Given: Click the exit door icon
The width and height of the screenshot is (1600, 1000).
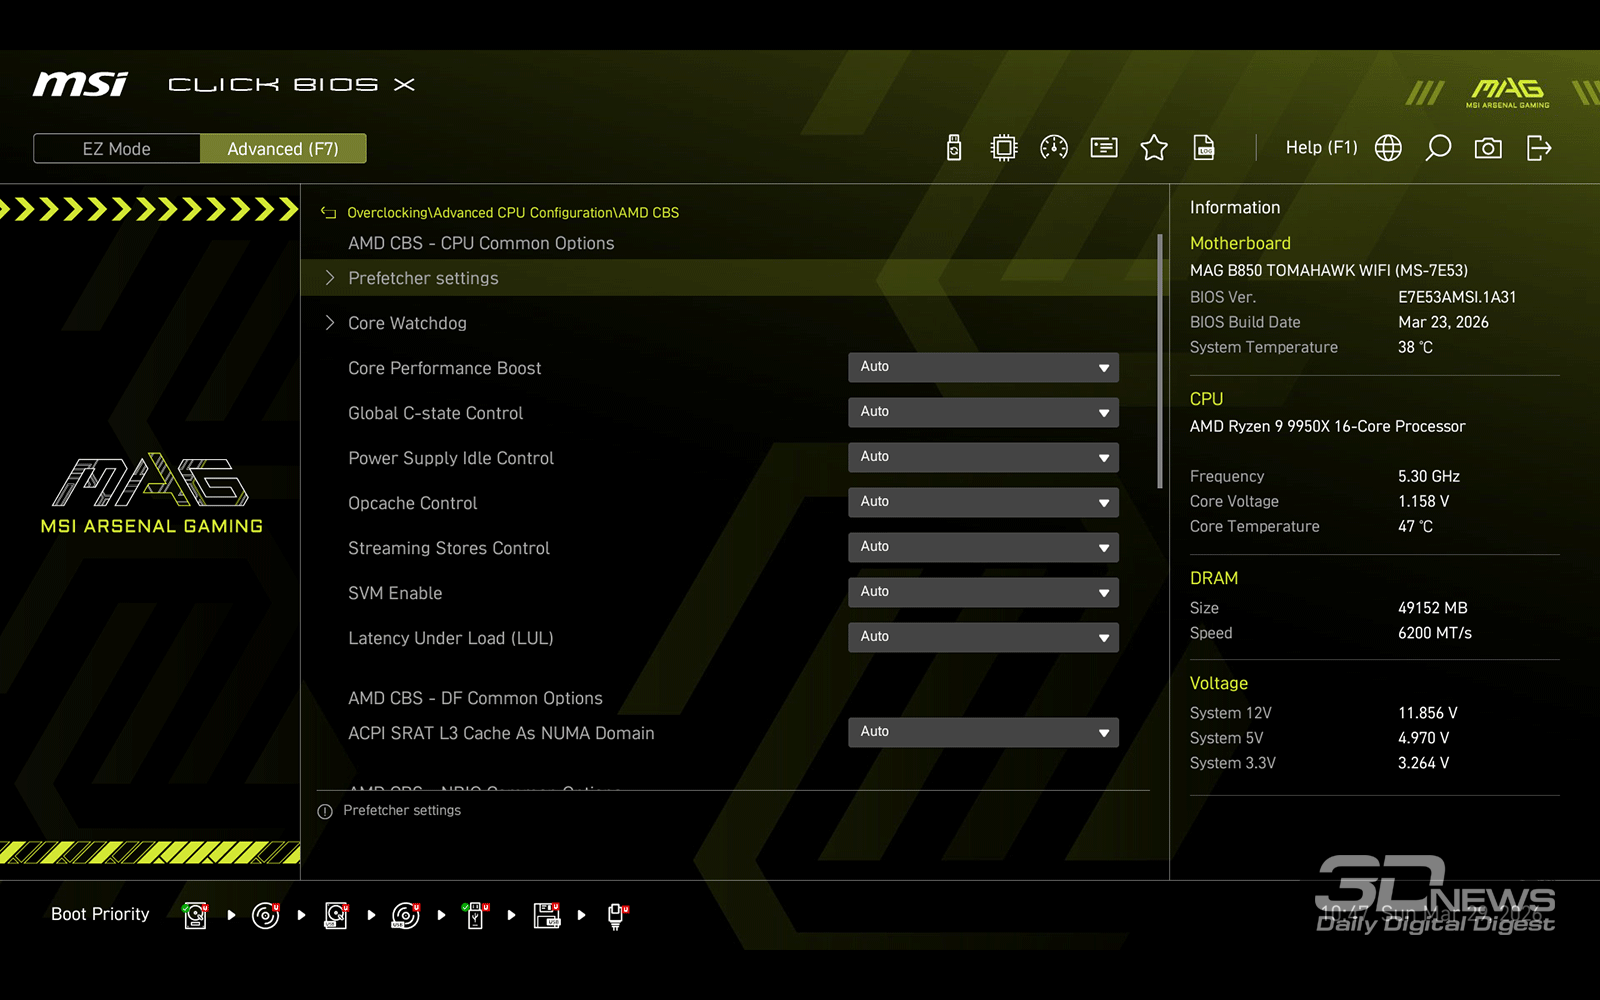Looking at the screenshot, I should tap(1539, 148).
